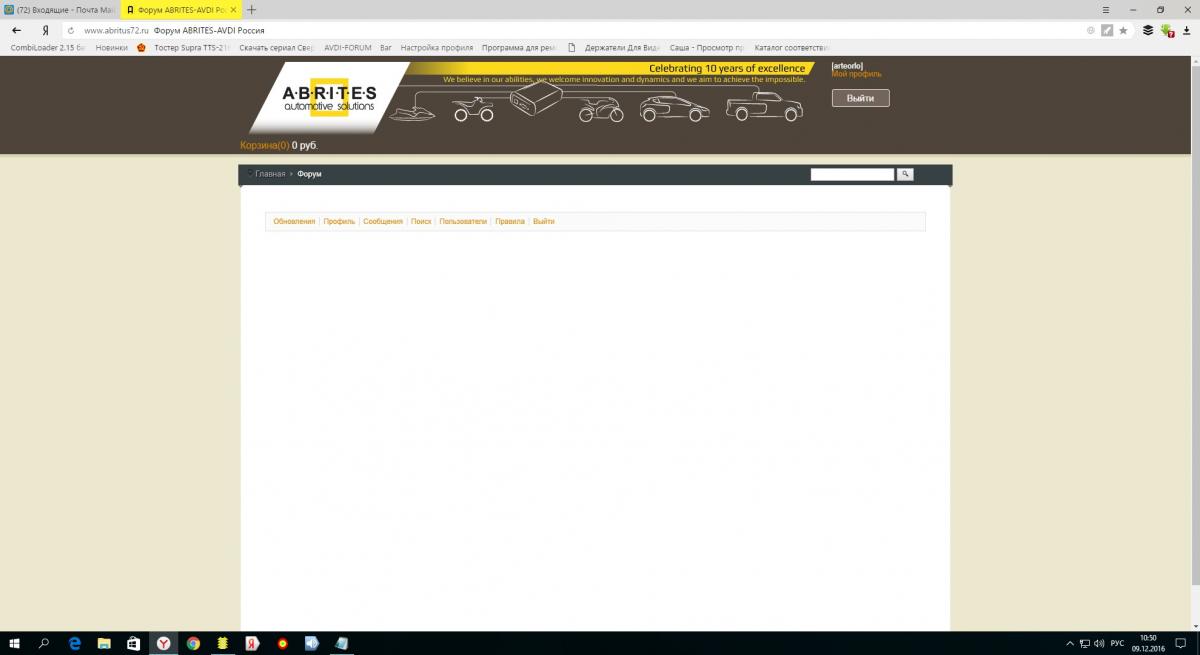Click Форум in the breadcrumb

pos(309,174)
